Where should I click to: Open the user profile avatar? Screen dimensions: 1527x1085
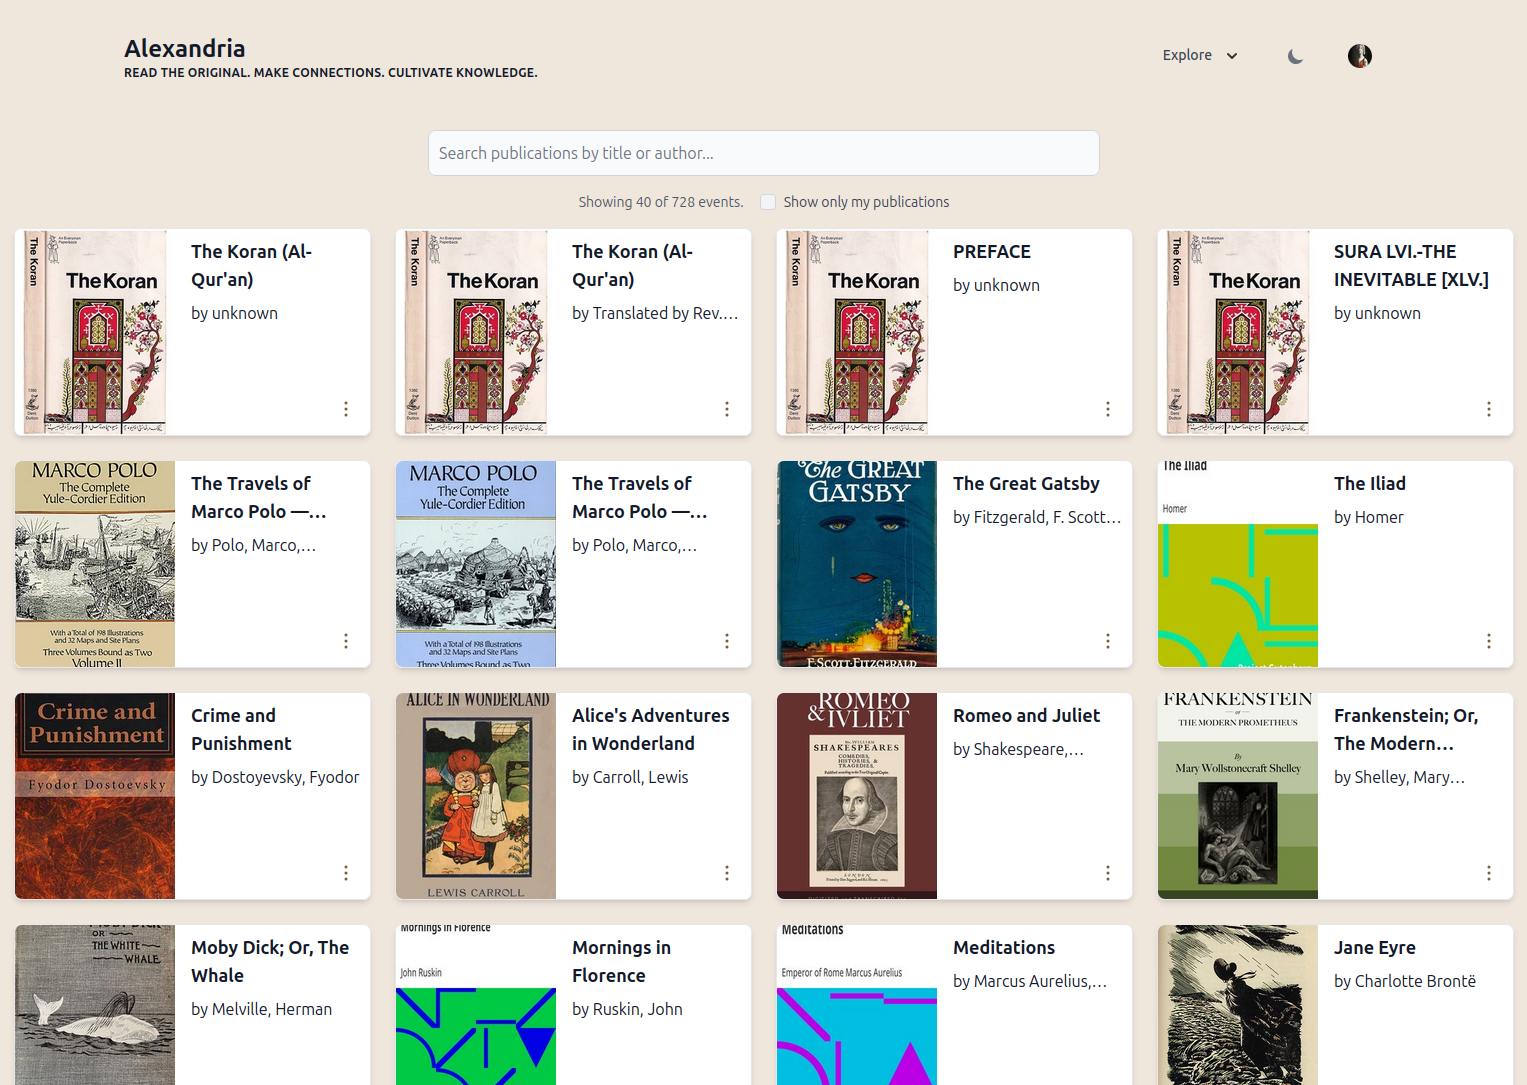pos(1359,56)
